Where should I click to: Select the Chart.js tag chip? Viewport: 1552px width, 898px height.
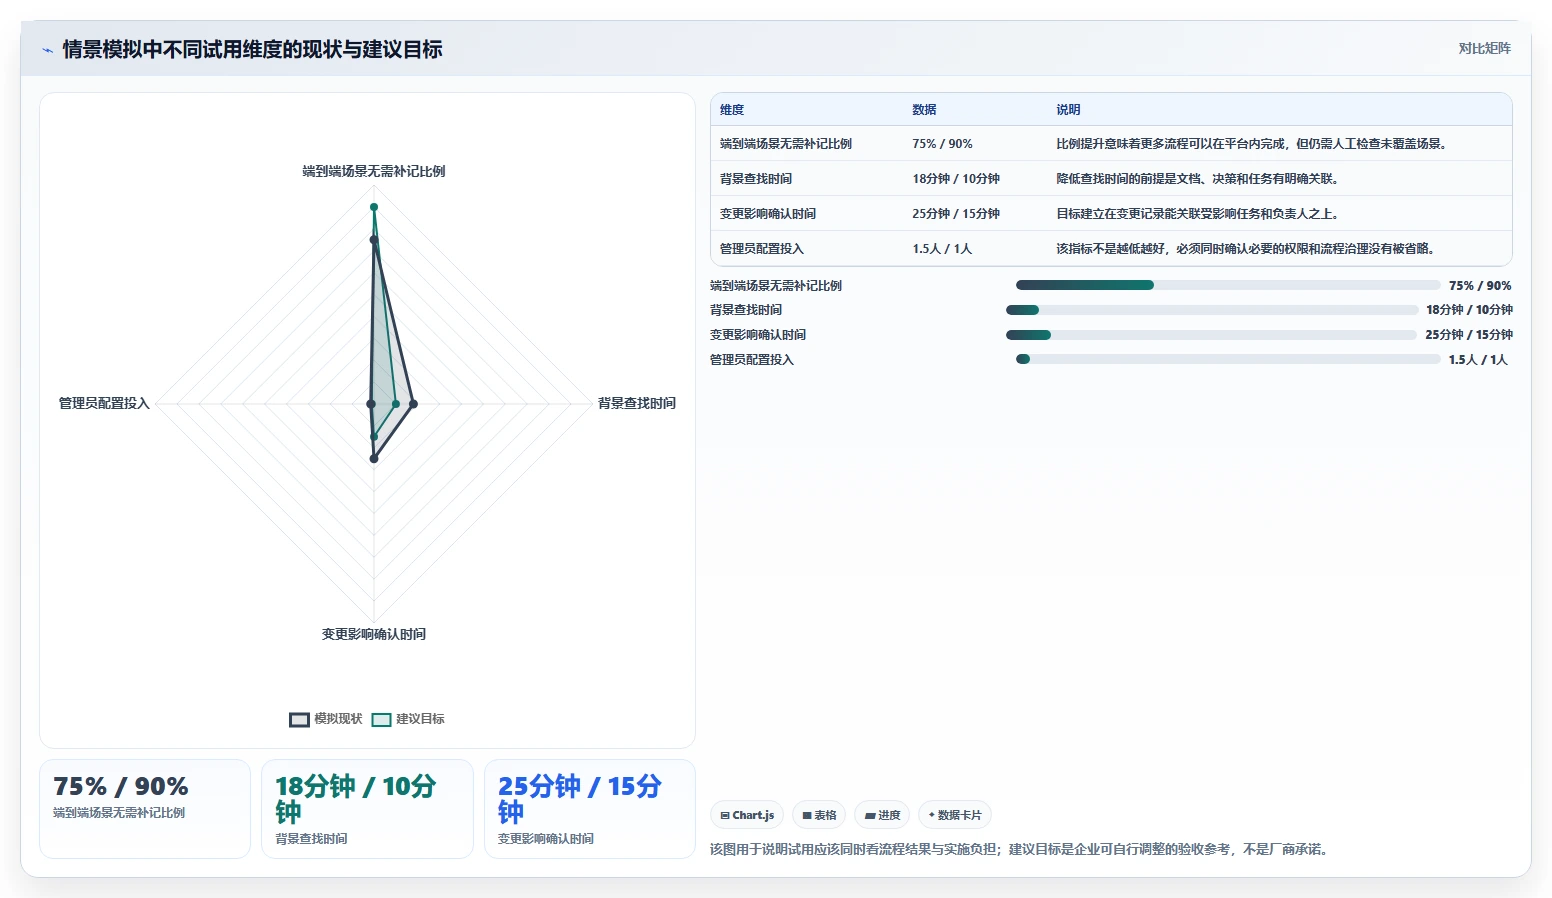point(747,815)
